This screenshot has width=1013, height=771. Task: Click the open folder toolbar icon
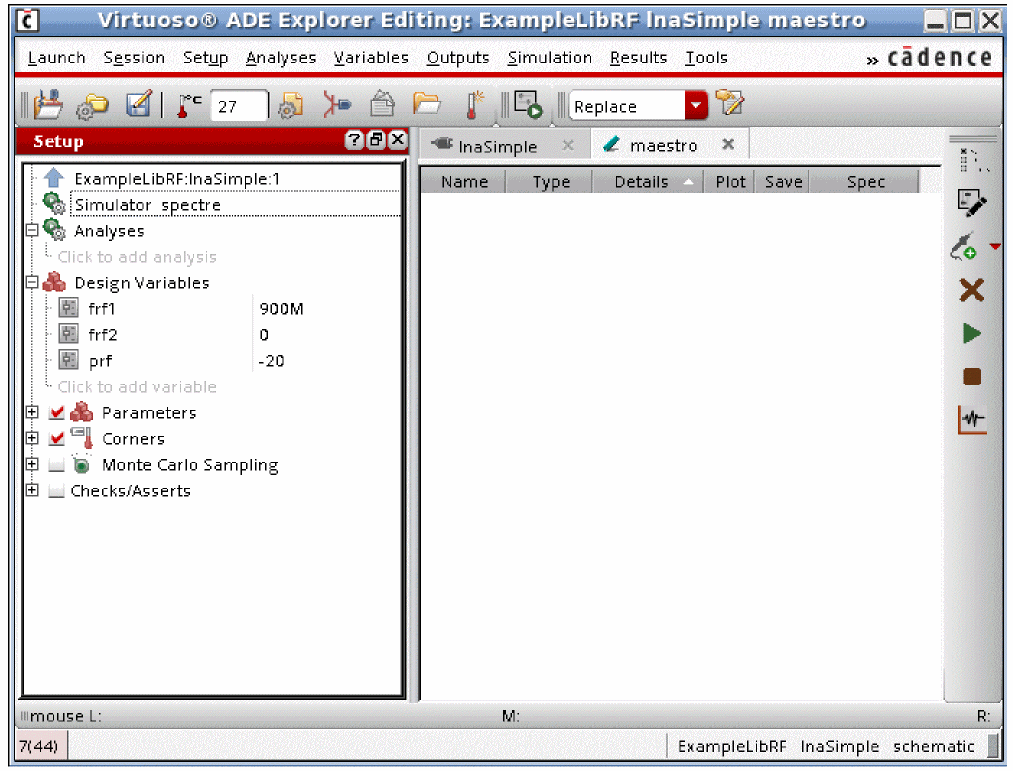click(426, 104)
